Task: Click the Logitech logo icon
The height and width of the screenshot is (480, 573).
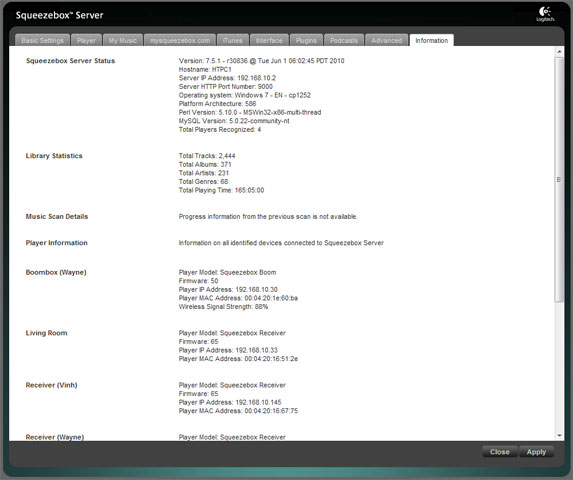Action: point(545,14)
